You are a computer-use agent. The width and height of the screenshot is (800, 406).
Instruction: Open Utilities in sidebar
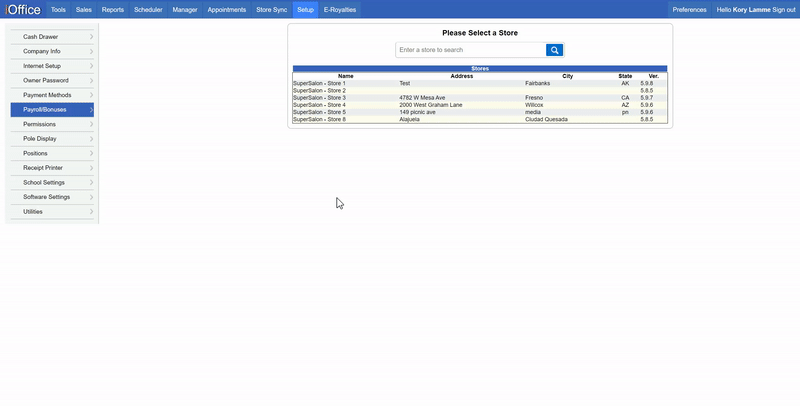(52, 212)
